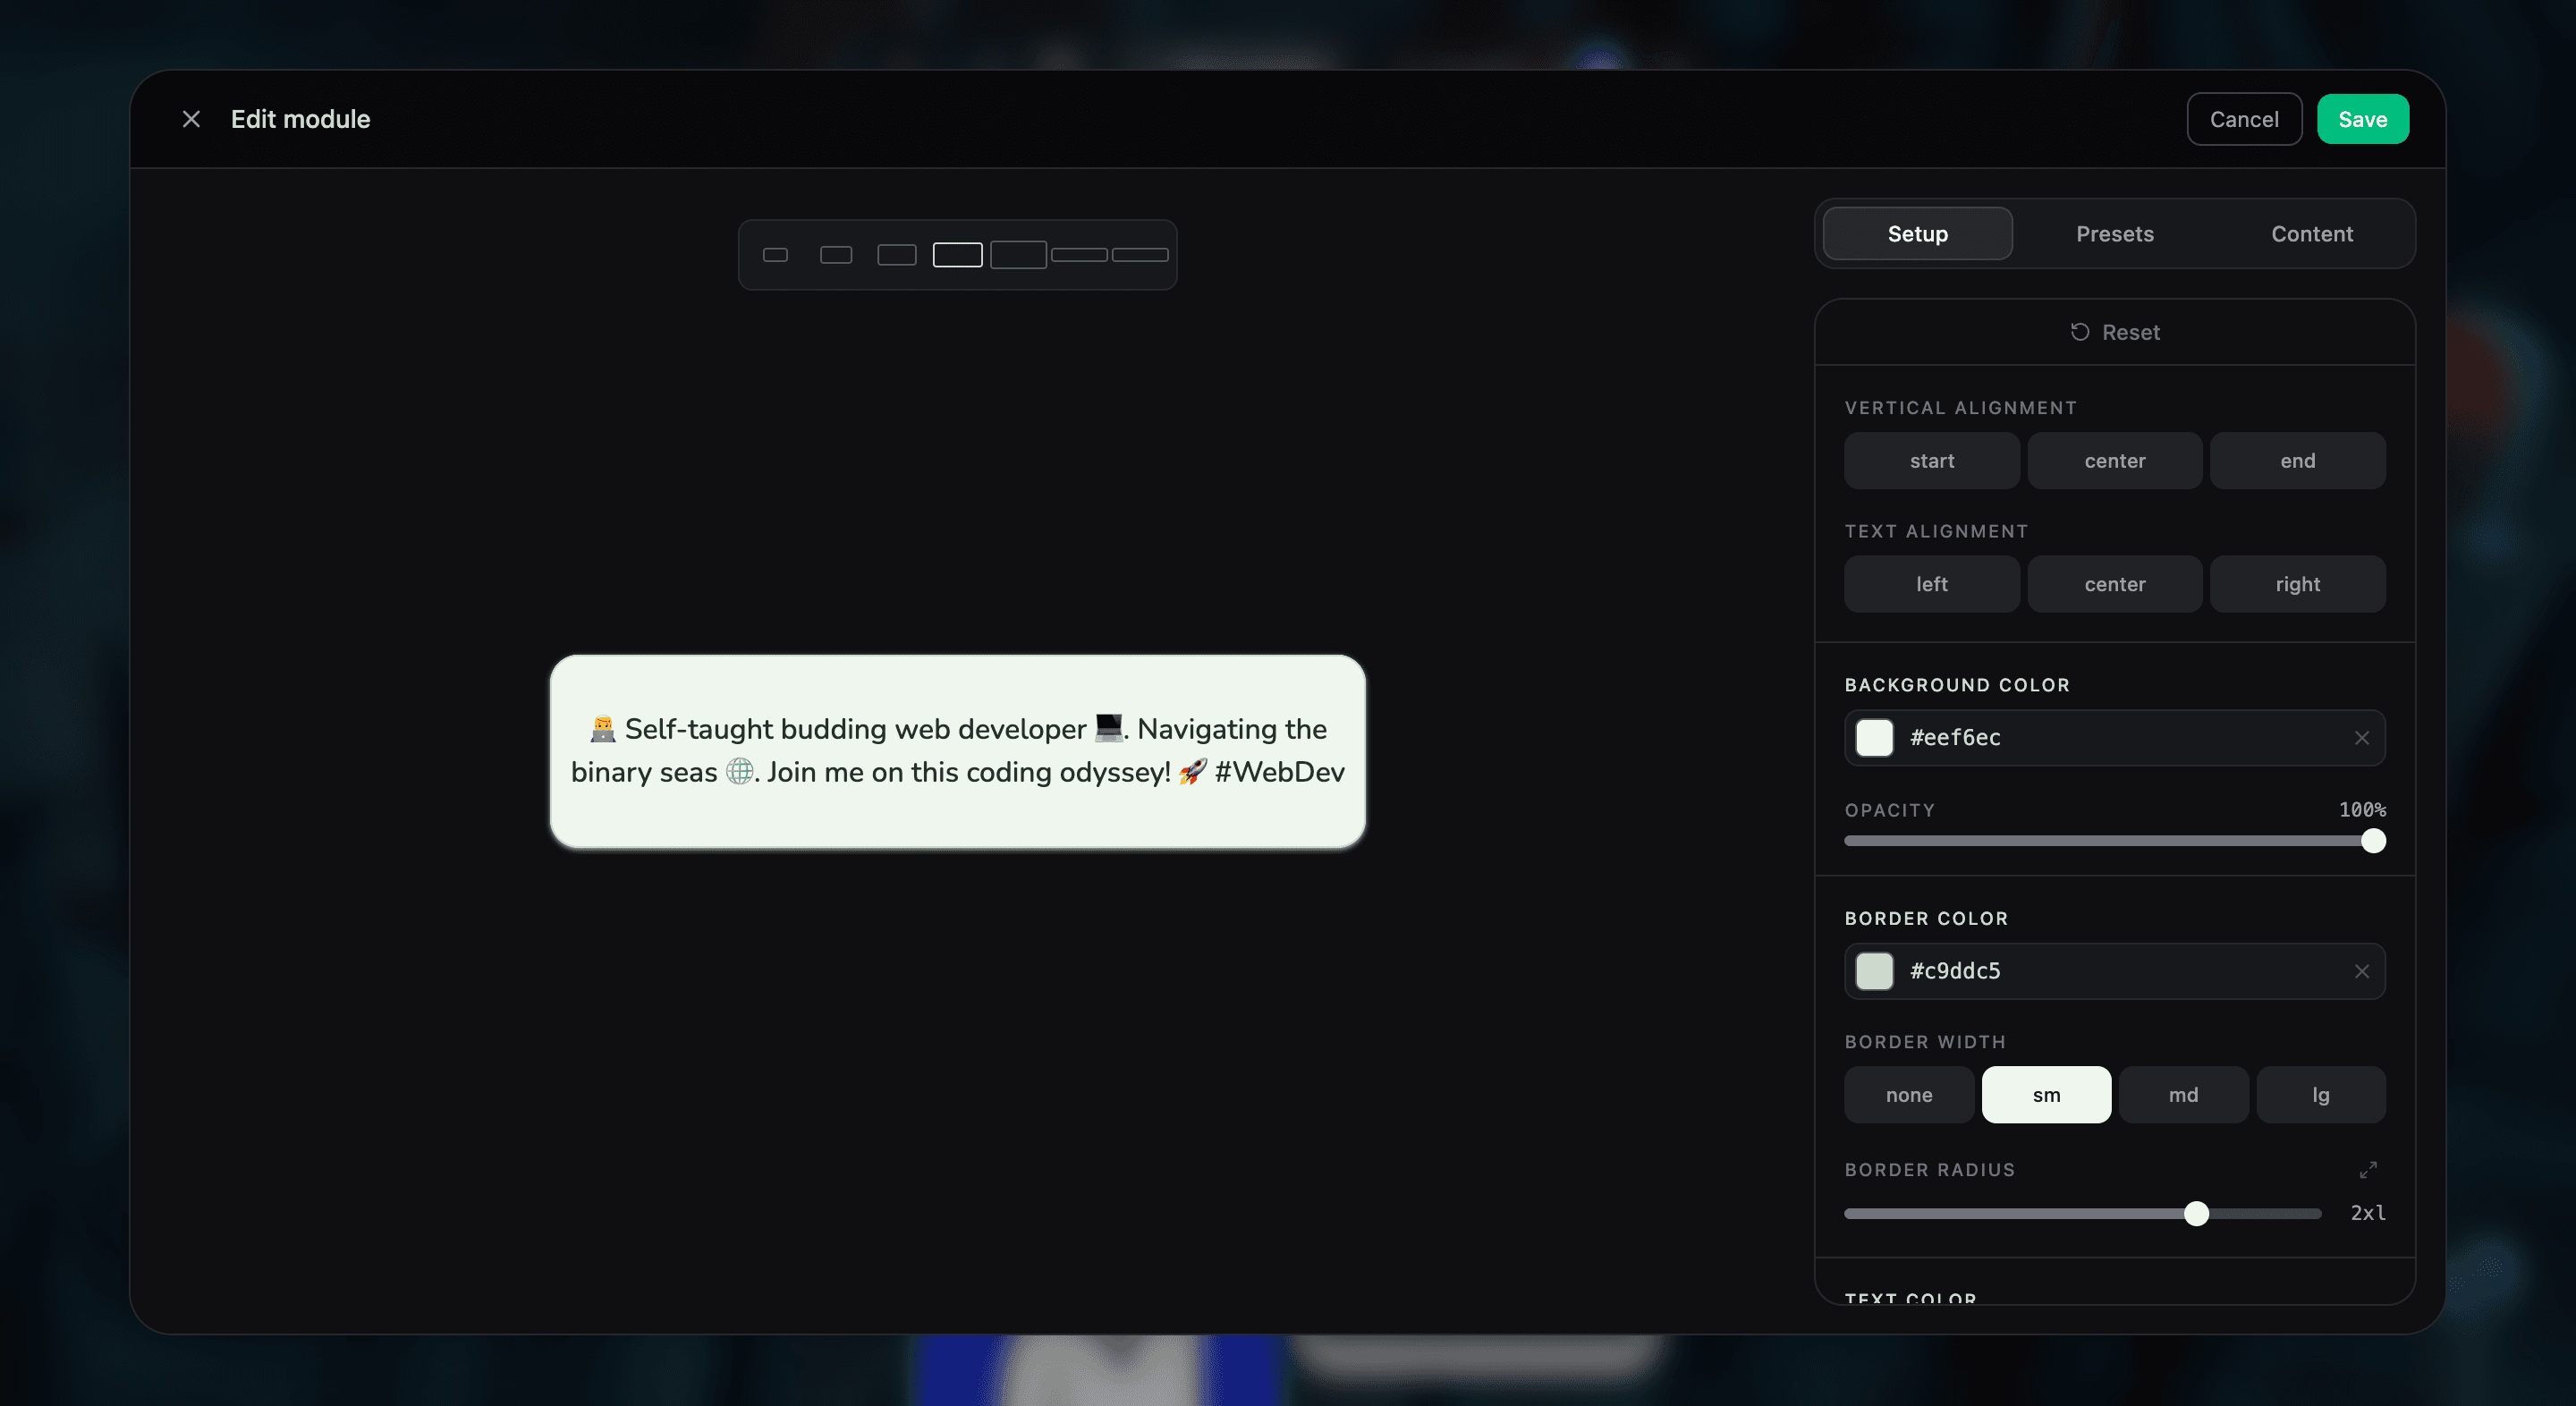Set border width to md
2576x1406 pixels.
coord(2183,1095)
